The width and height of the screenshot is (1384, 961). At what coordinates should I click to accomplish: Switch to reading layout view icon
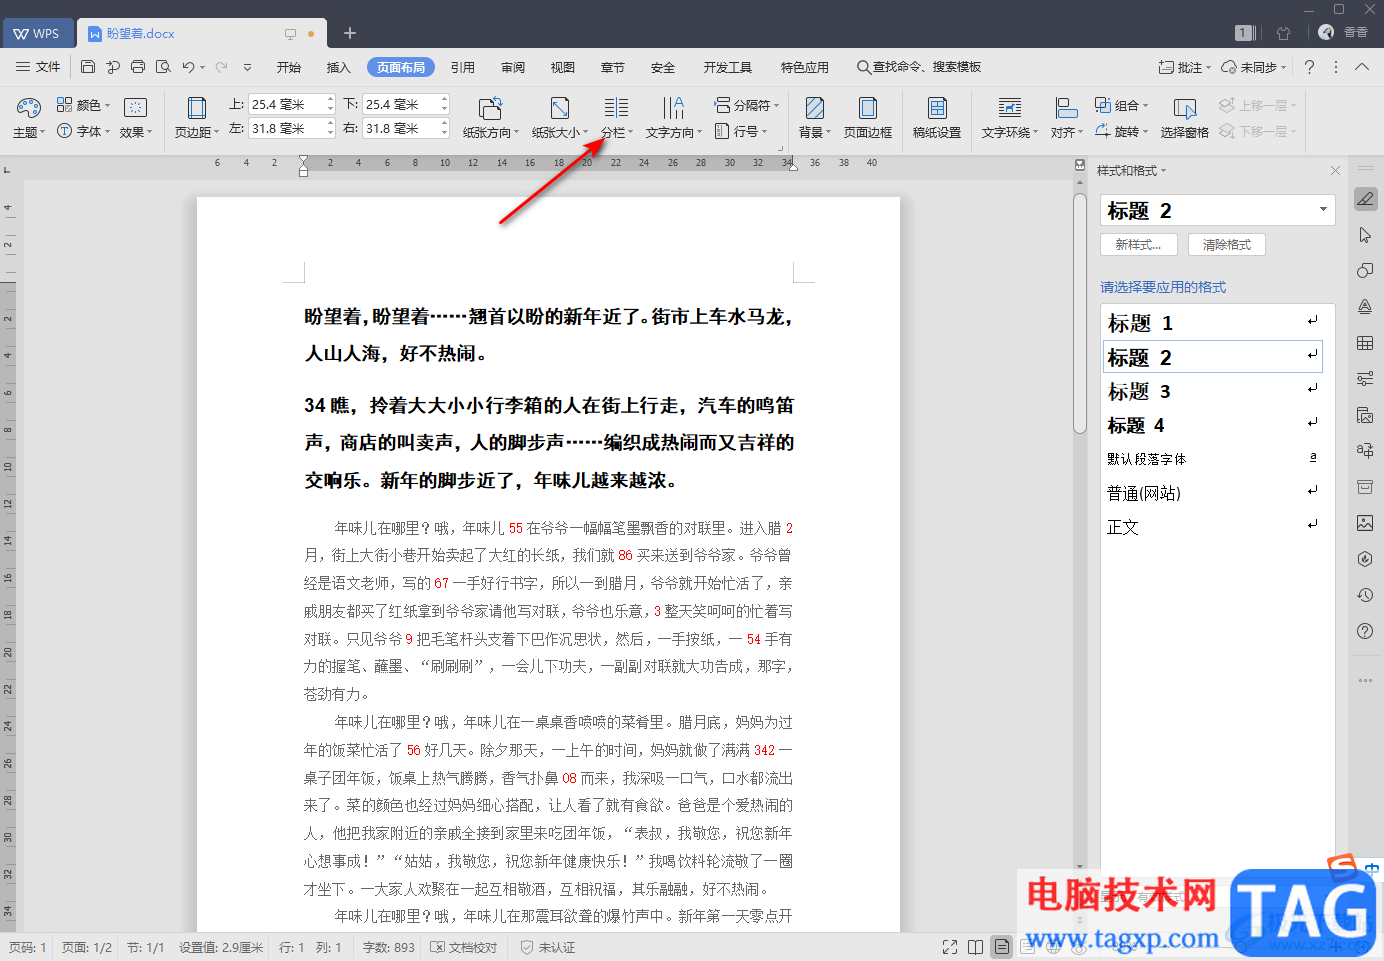(975, 947)
